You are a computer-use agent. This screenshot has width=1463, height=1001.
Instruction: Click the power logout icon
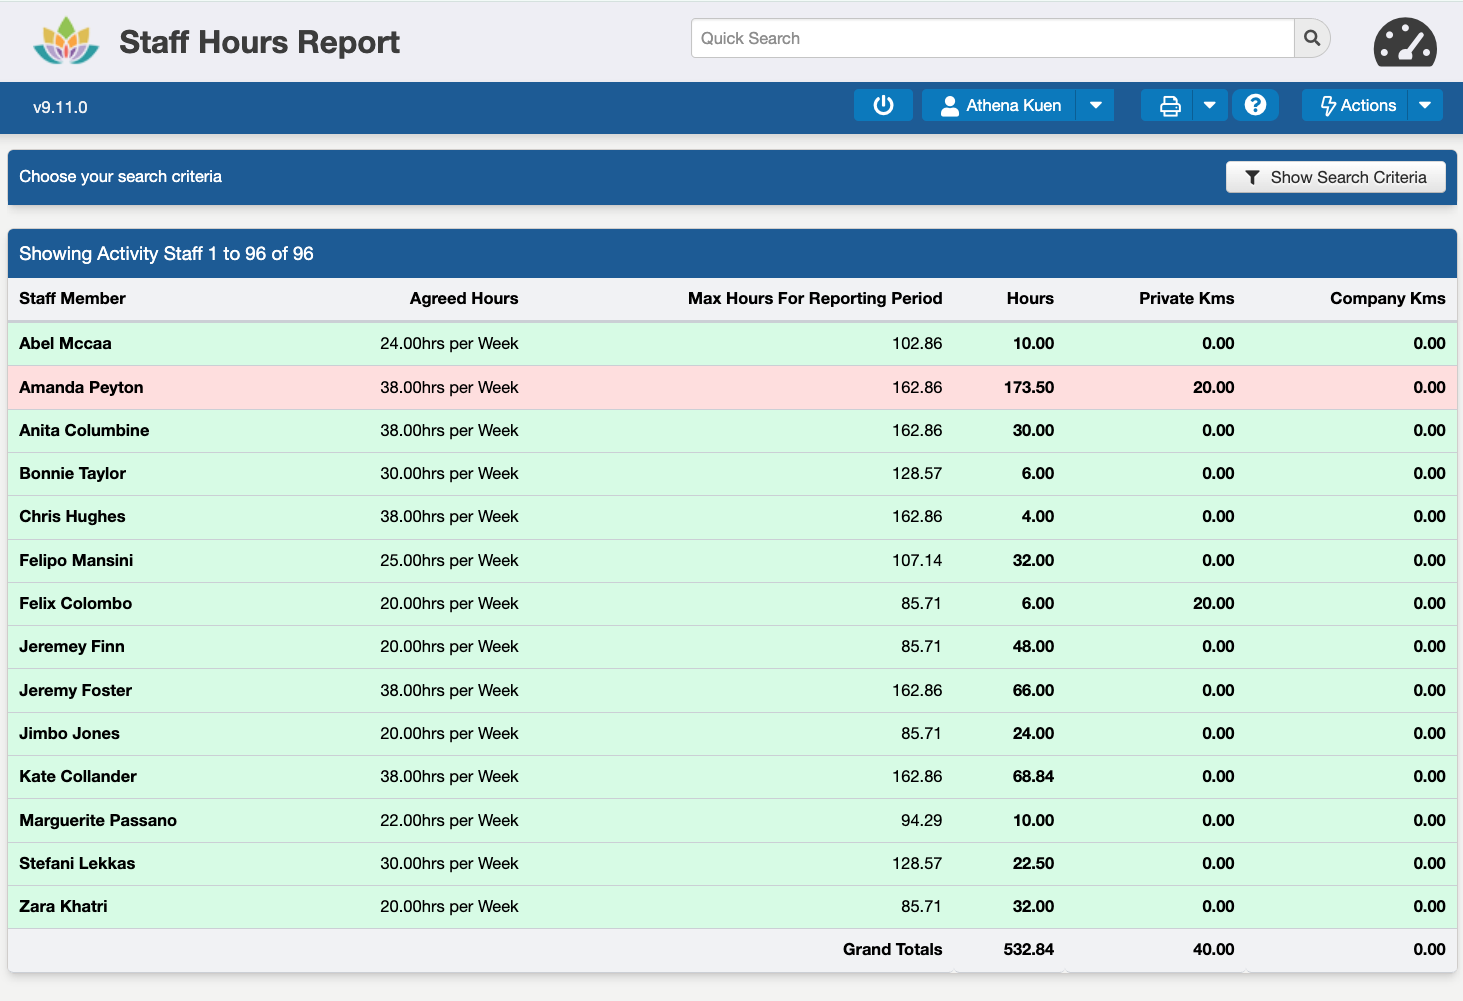click(883, 105)
